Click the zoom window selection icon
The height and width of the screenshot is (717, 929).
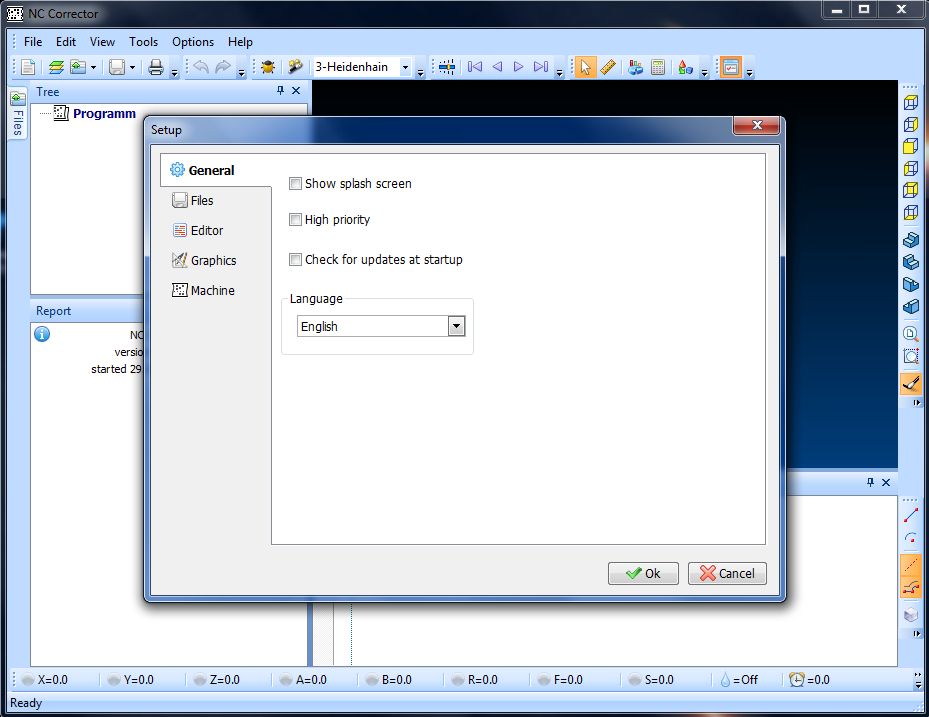pos(911,356)
